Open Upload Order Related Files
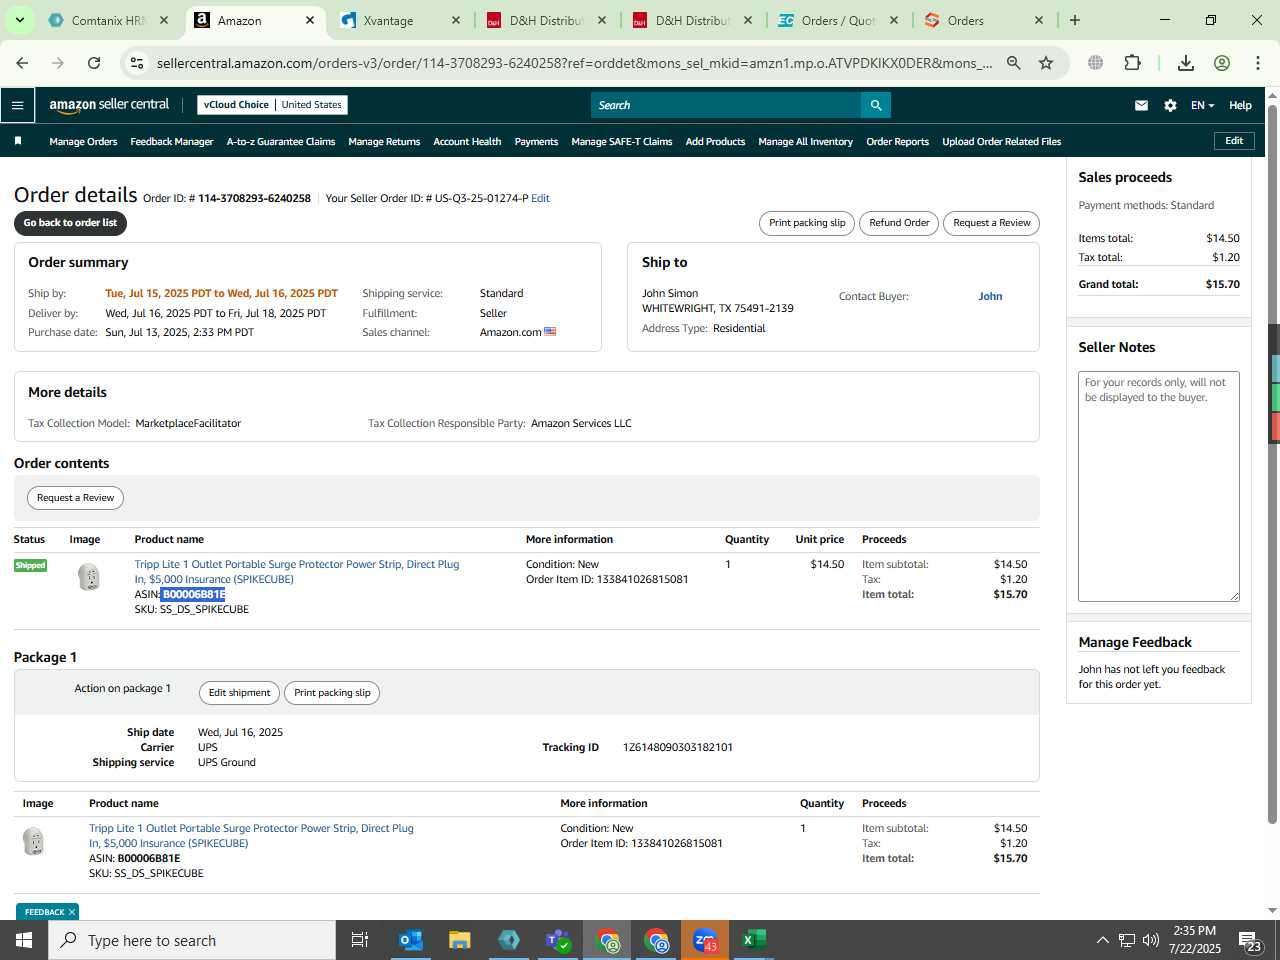The image size is (1280, 960). 1001,142
